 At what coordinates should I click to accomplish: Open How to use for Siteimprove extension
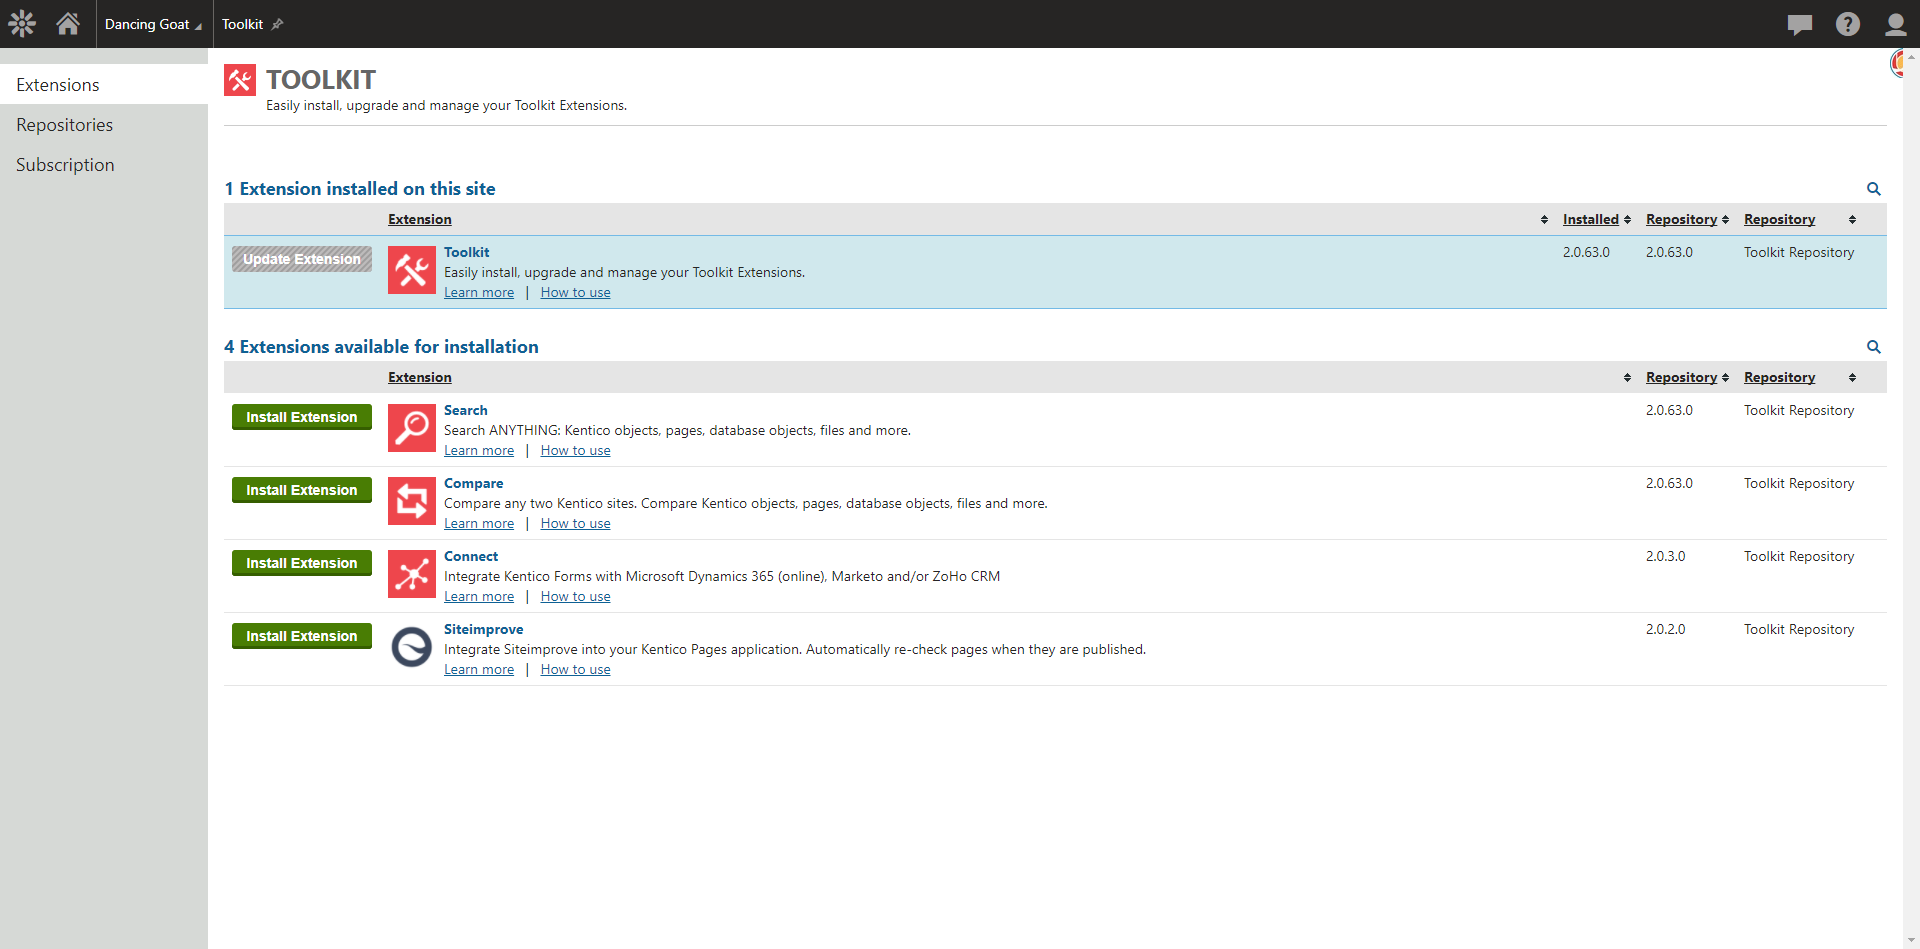tap(575, 670)
